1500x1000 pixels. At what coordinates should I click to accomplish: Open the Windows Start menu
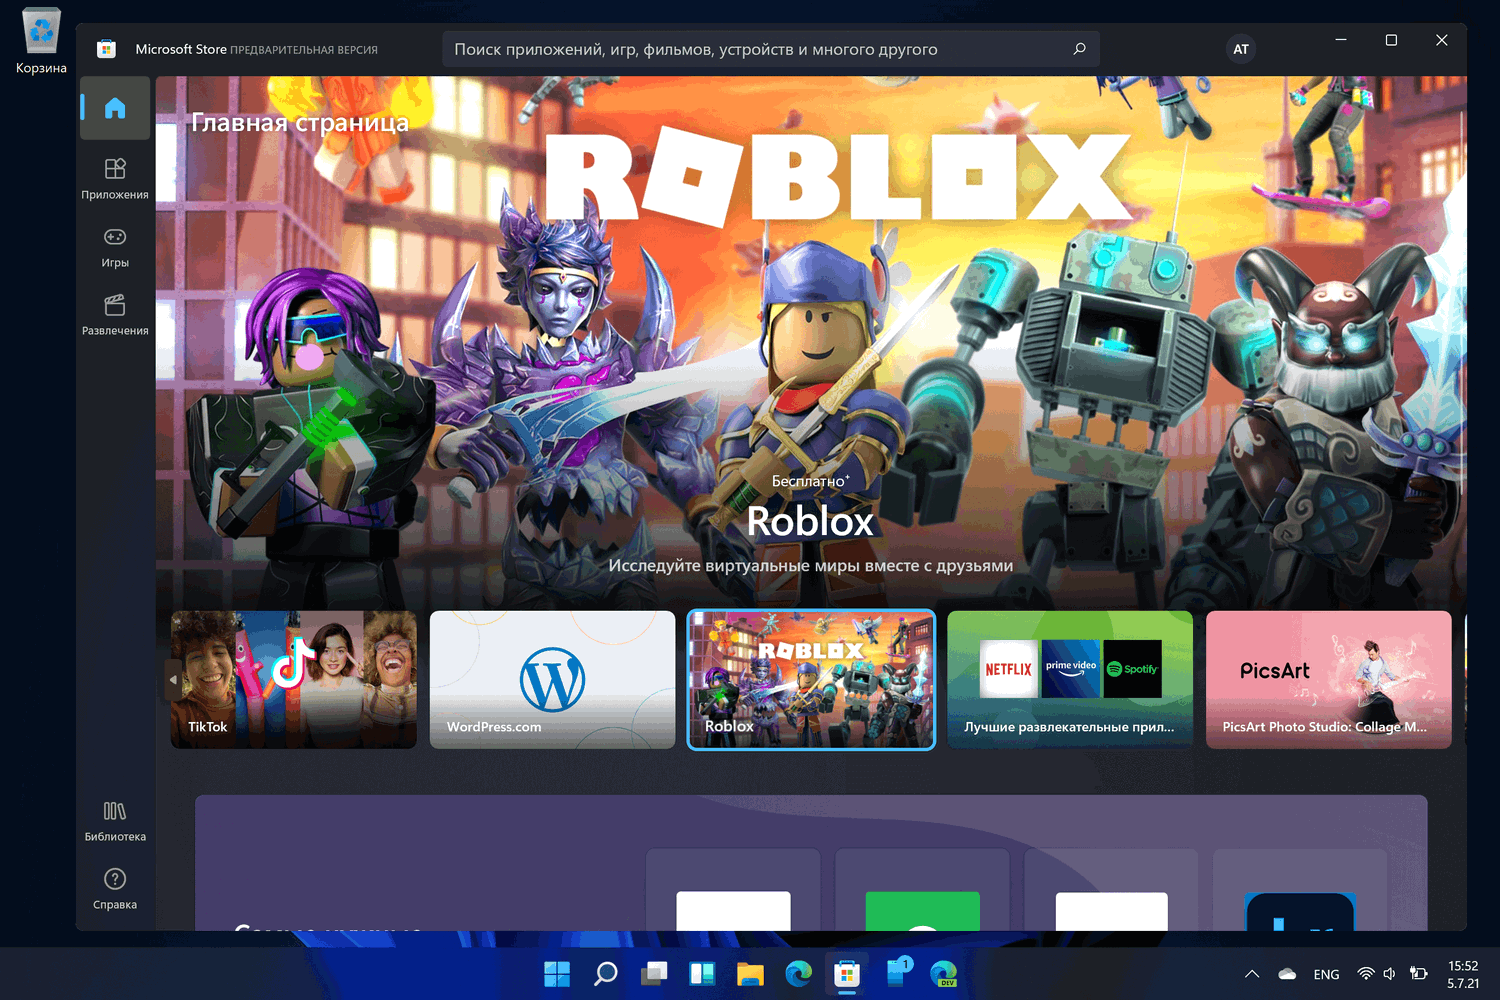(557, 974)
